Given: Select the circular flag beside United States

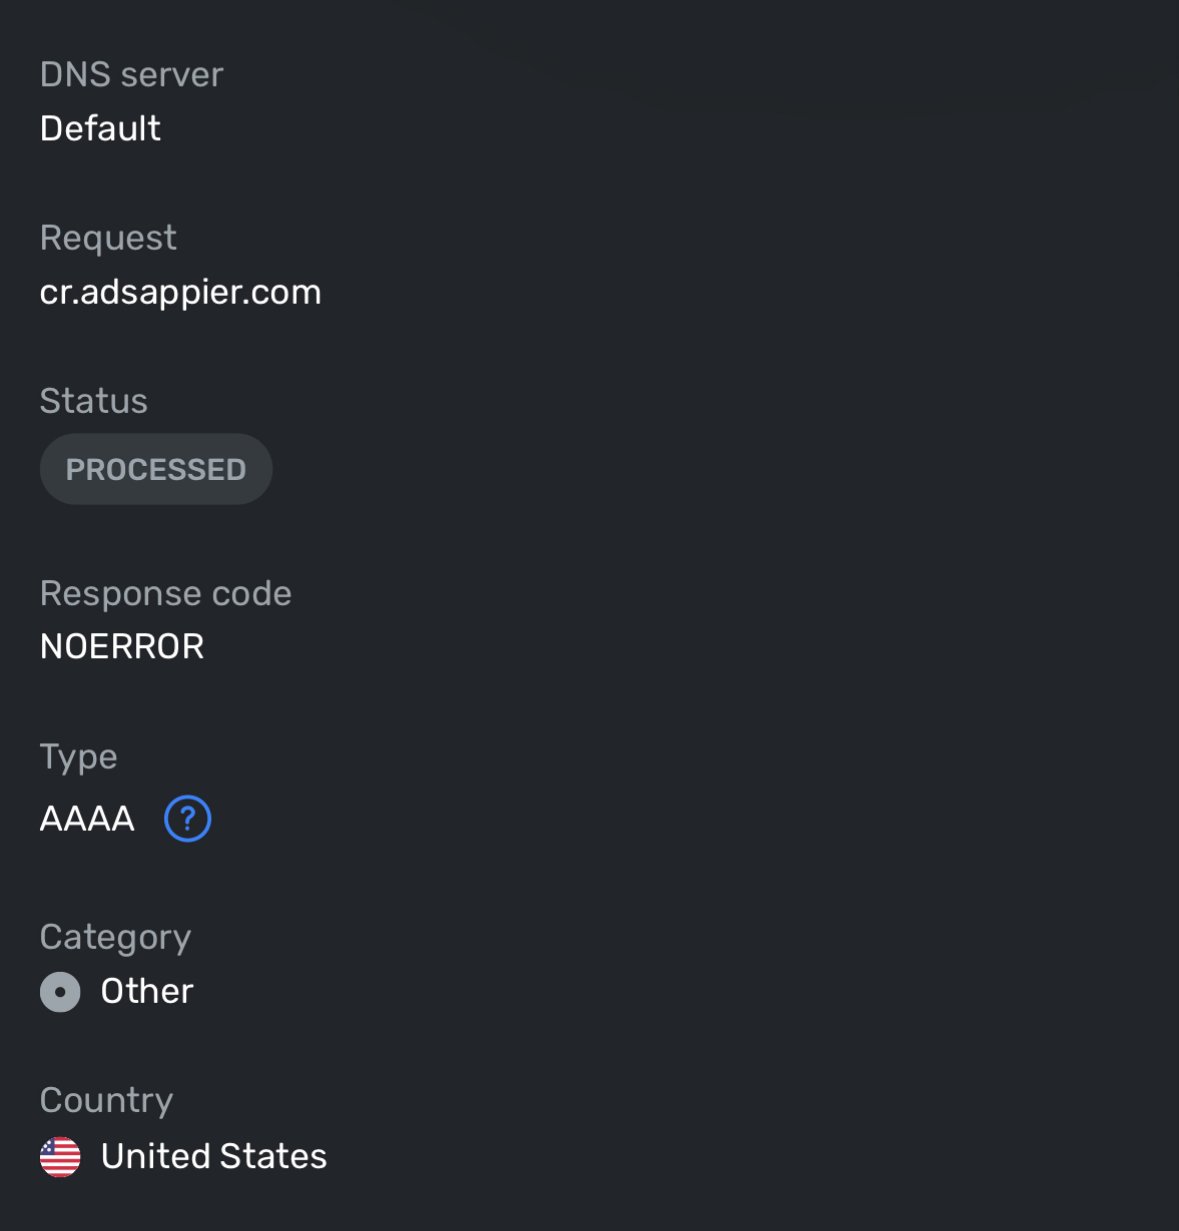Looking at the screenshot, I should pyautogui.click(x=60, y=1157).
